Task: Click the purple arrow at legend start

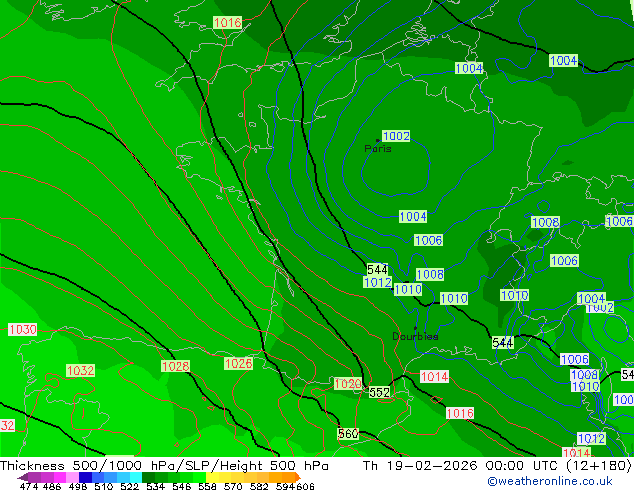Action: coord(22,477)
